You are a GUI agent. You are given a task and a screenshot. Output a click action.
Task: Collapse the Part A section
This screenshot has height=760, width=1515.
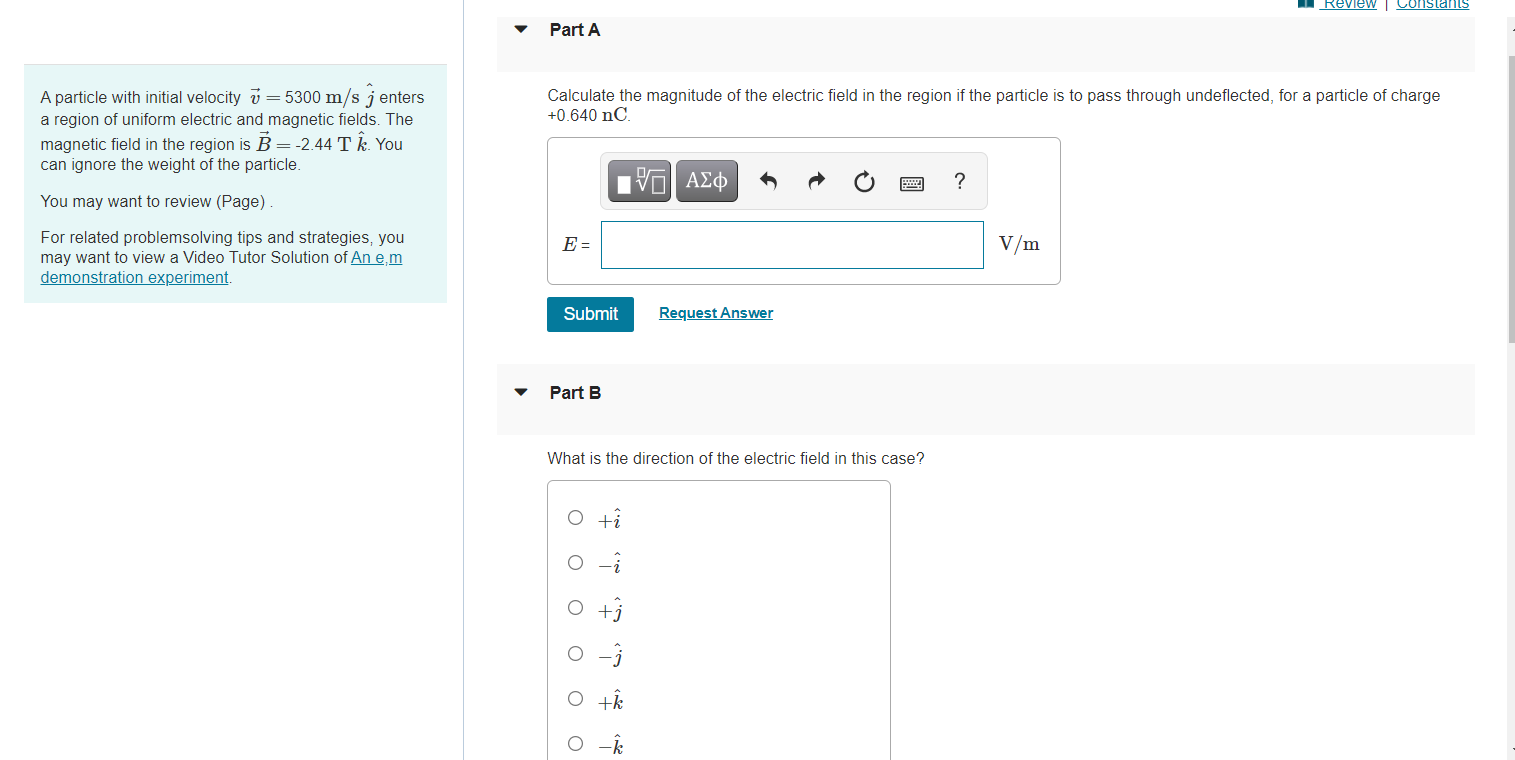point(520,29)
